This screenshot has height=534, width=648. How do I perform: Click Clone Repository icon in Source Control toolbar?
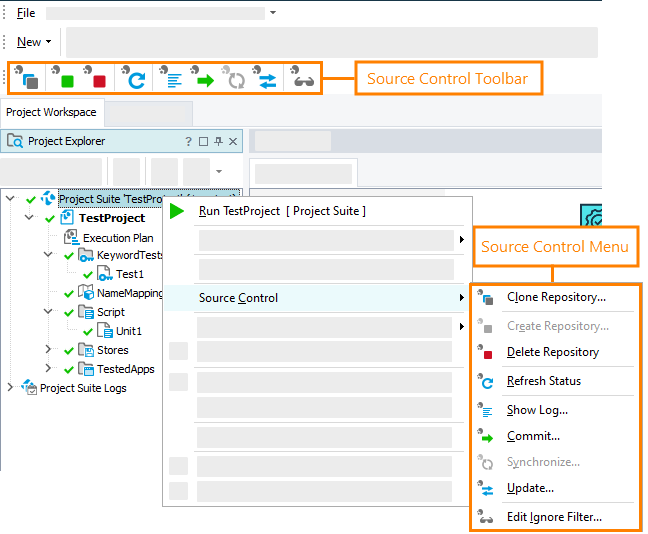click(x=29, y=78)
